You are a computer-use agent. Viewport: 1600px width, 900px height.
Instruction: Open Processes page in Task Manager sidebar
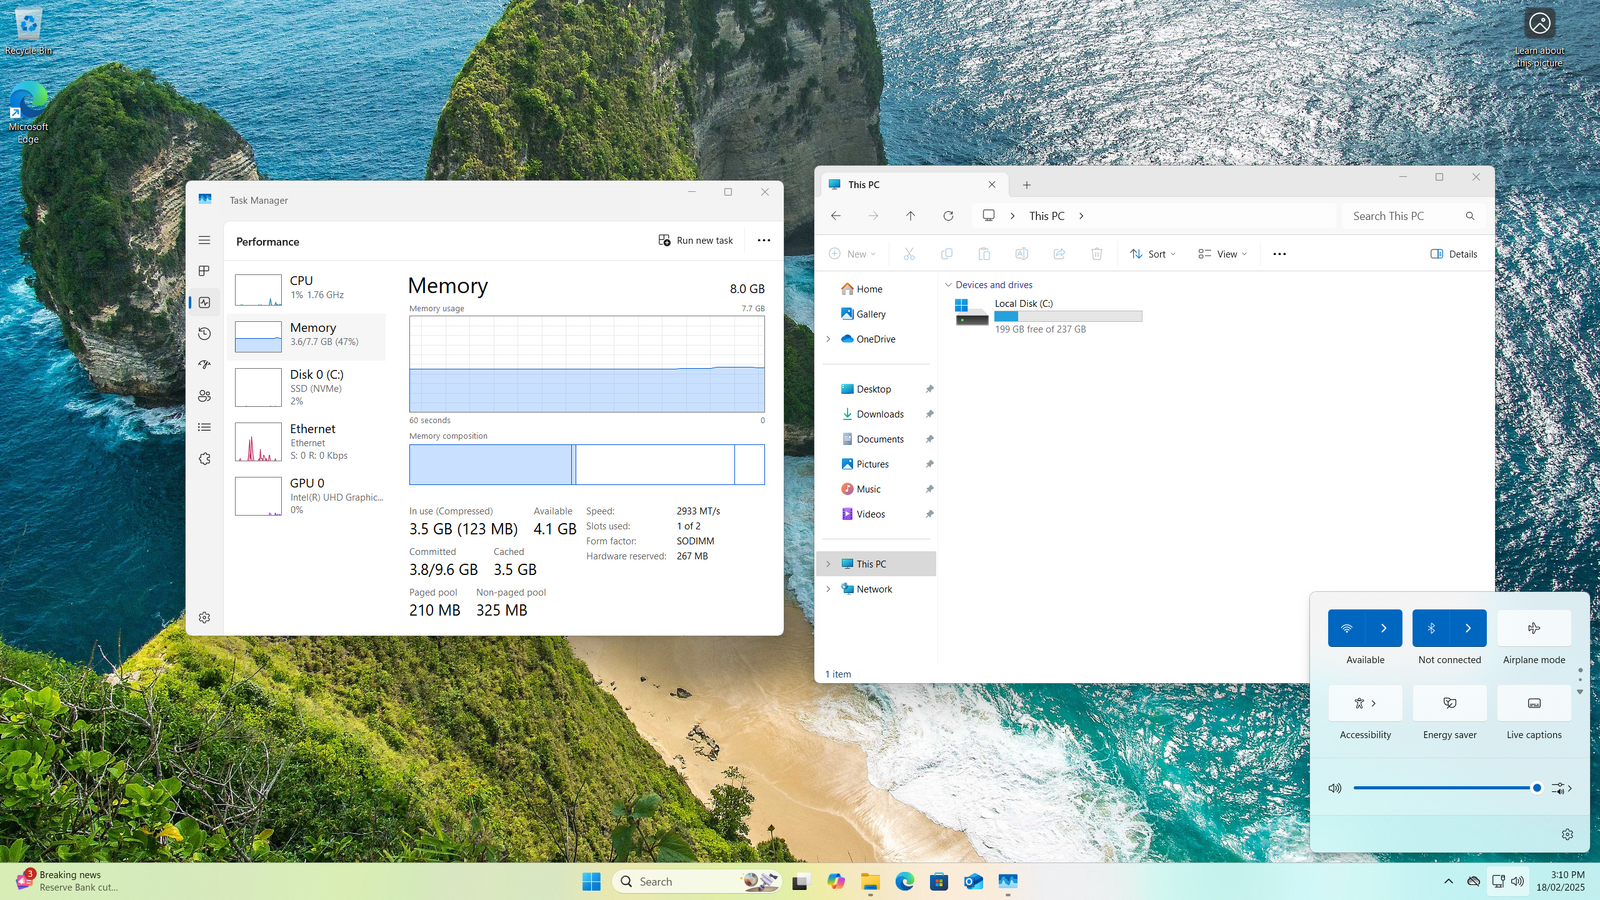(204, 271)
